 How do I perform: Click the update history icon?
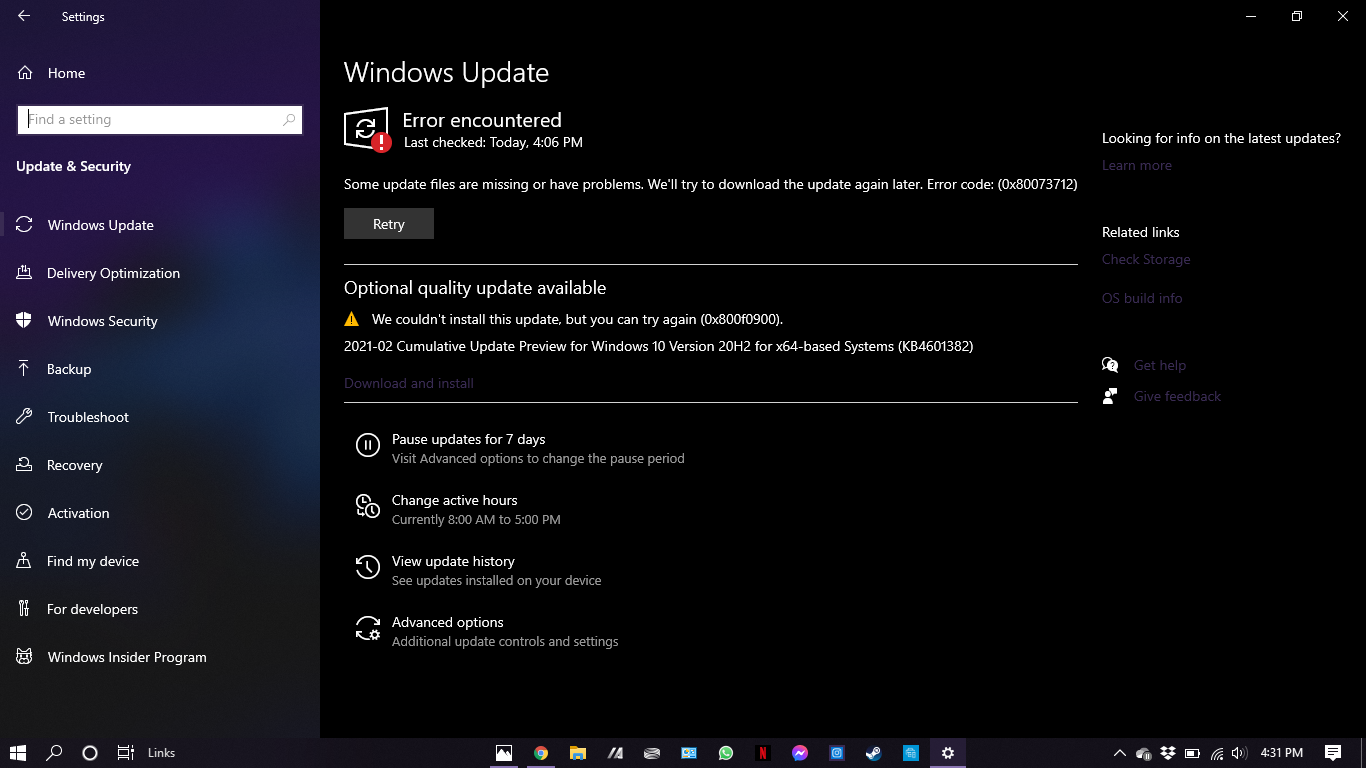pos(368,568)
